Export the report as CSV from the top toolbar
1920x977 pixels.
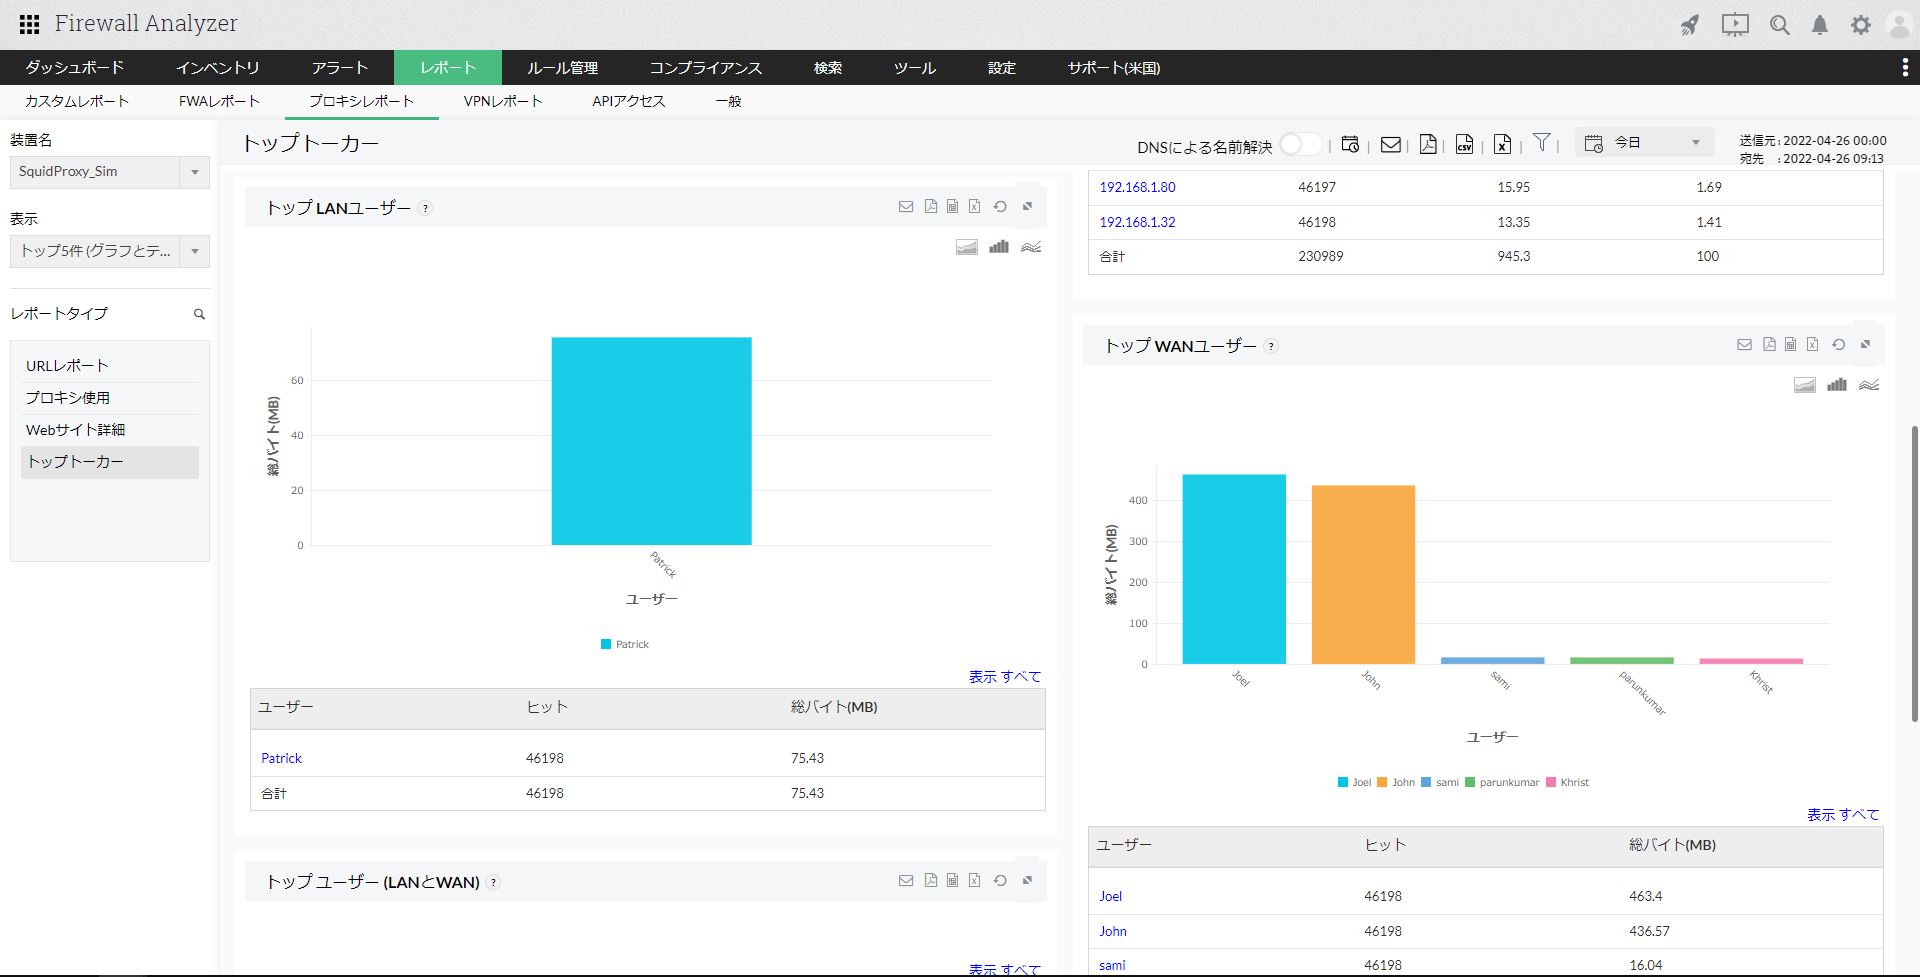click(1464, 145)
